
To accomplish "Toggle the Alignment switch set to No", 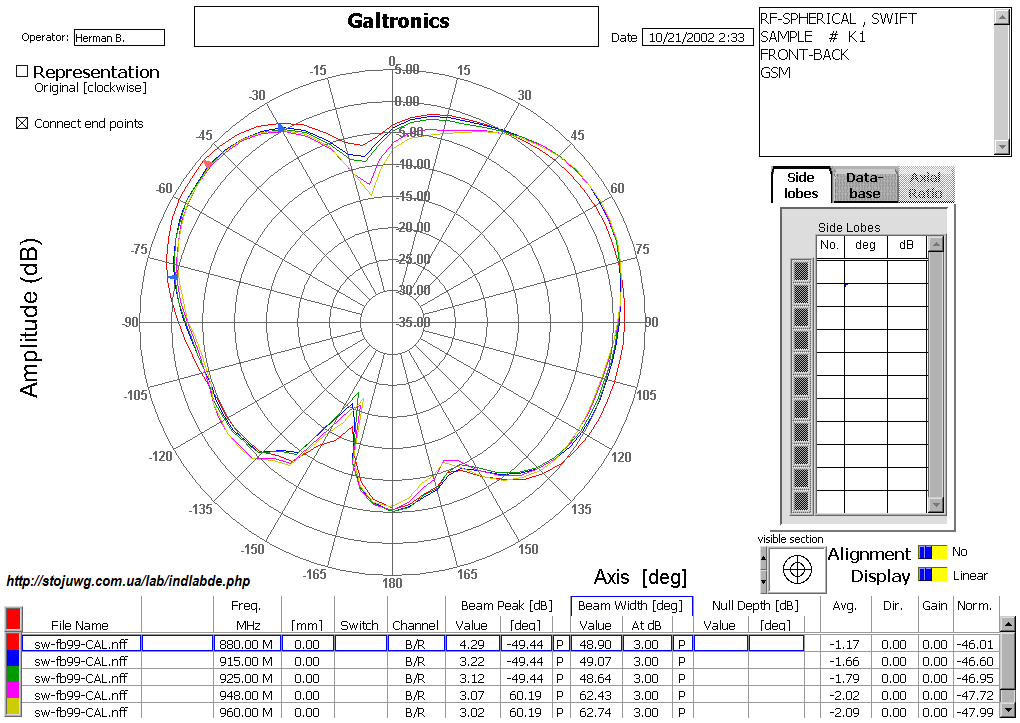I will click(932, 552).
